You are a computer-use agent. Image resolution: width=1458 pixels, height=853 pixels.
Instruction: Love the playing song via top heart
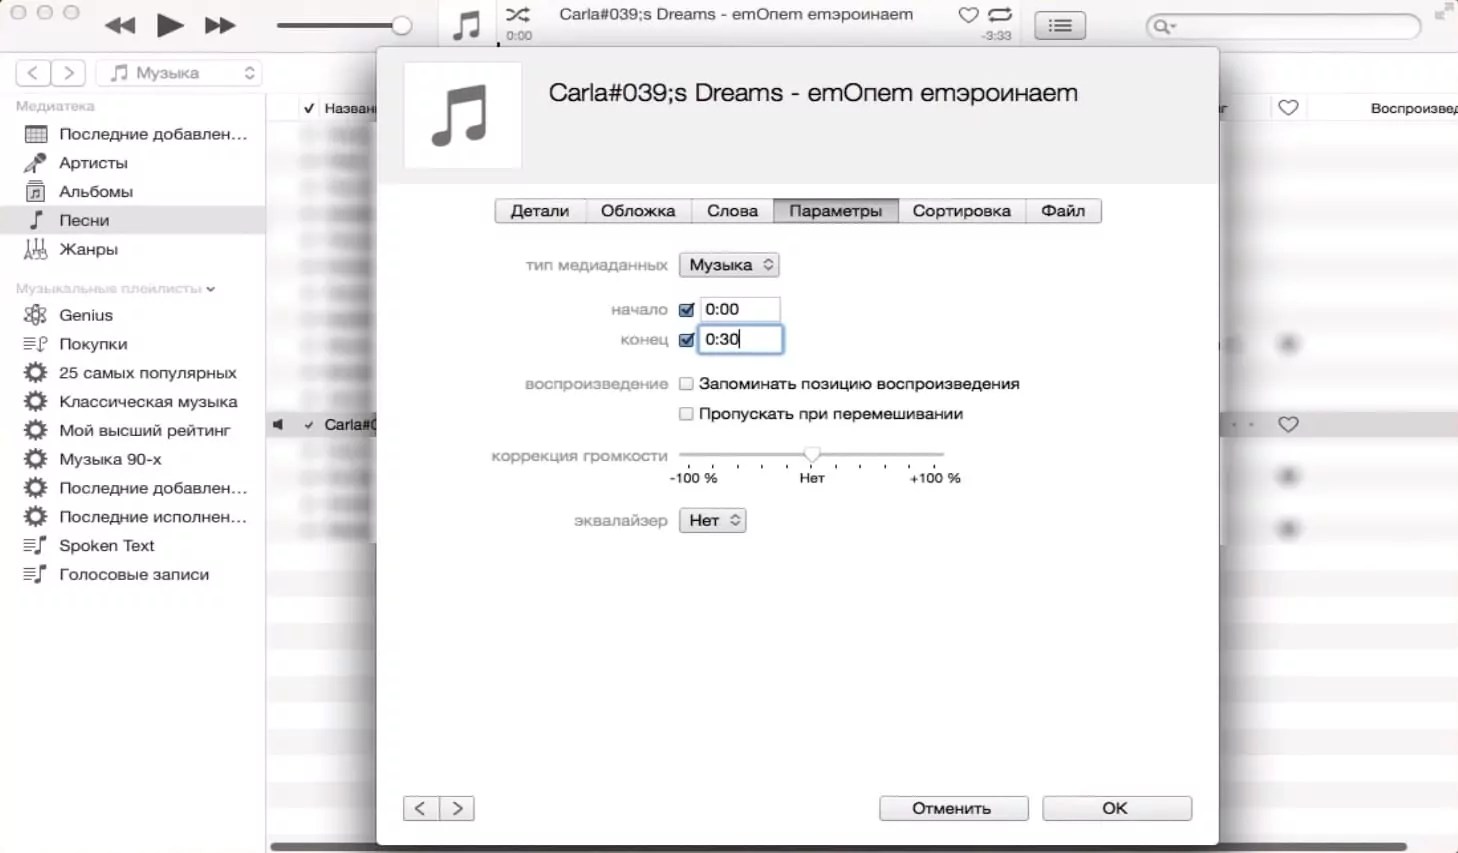968,15
